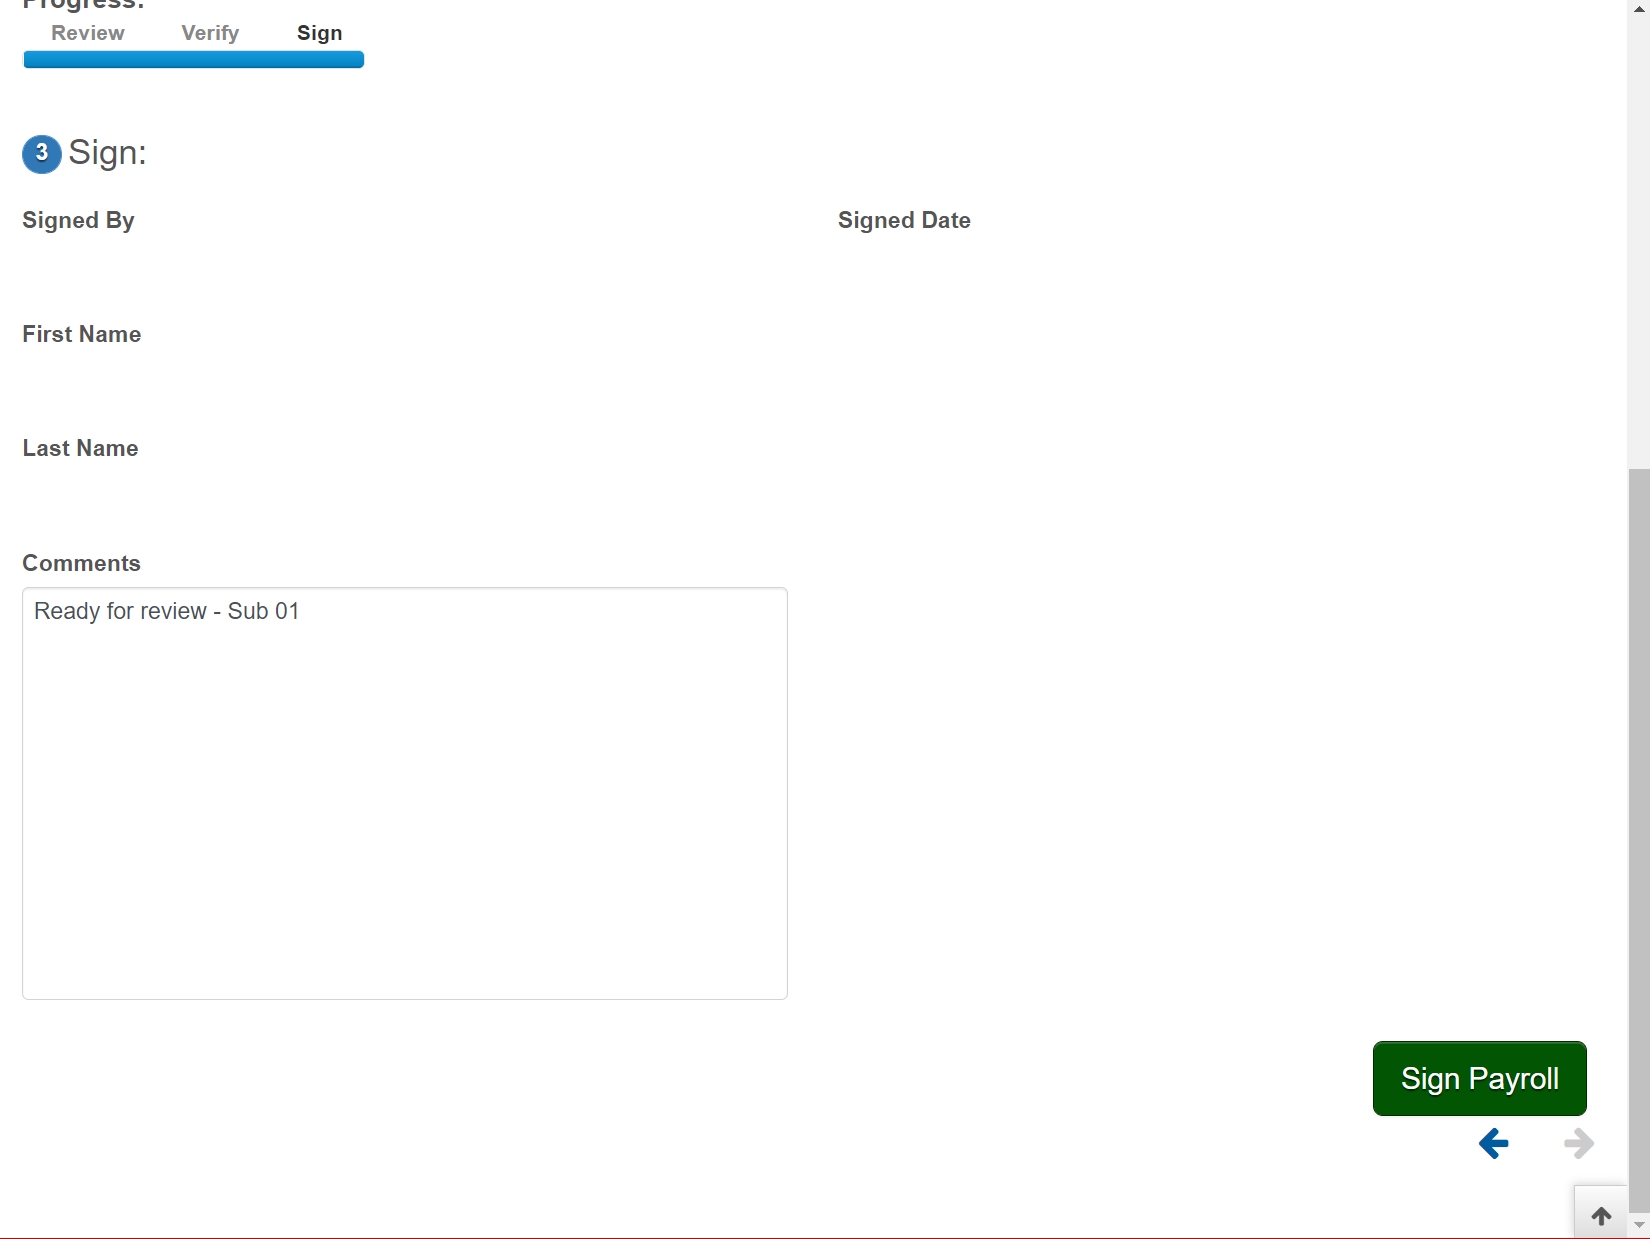Click the Comments label
The image size is (1650, 1239).
(x=82, y=563)
